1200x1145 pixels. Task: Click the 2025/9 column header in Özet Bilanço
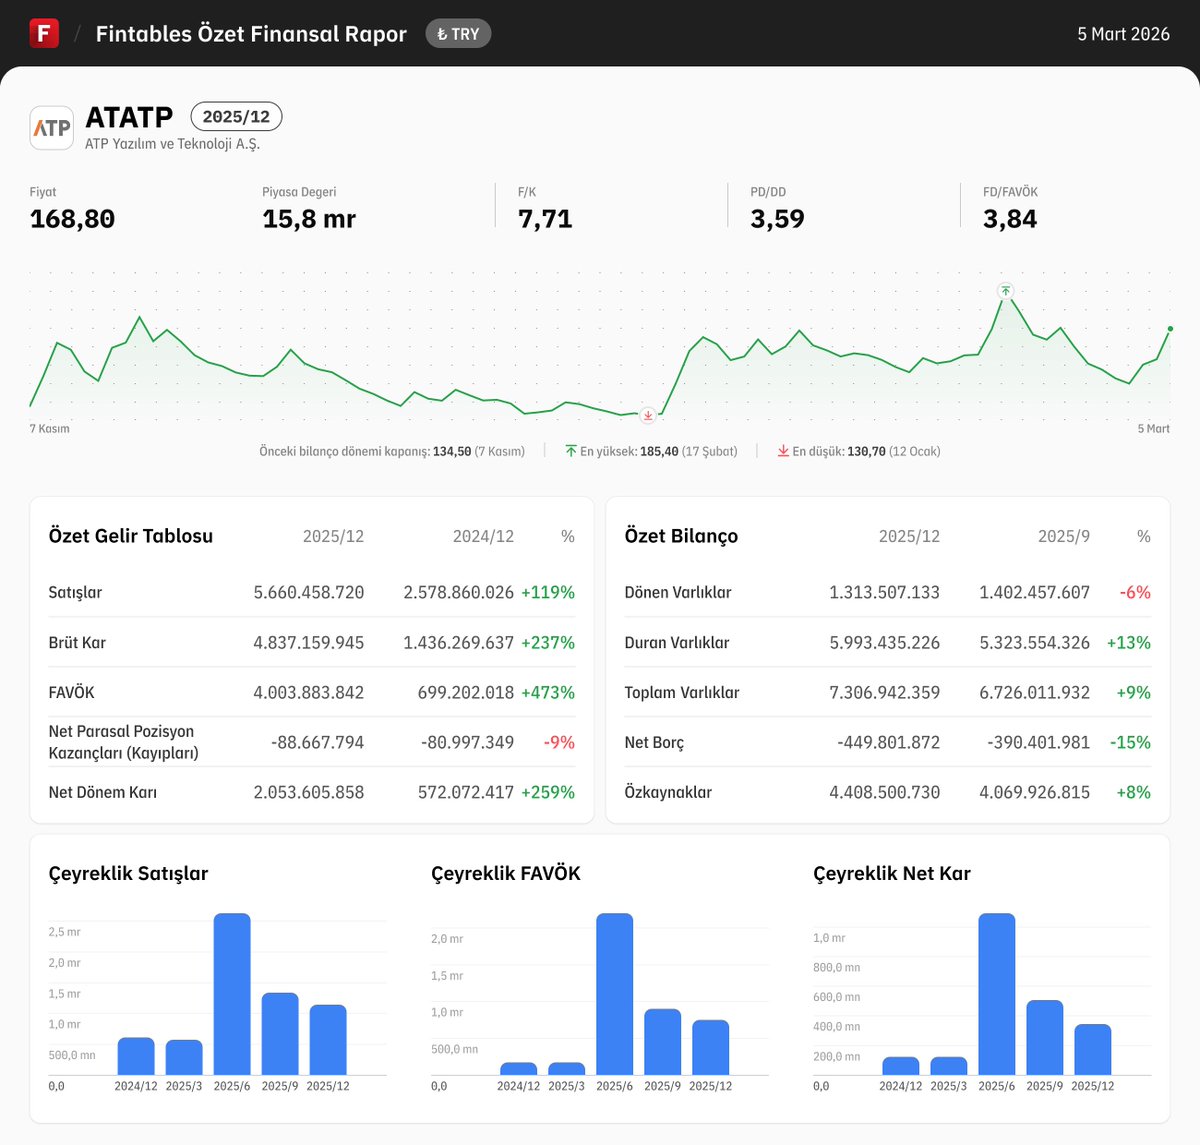click(x=1064, y=536)
